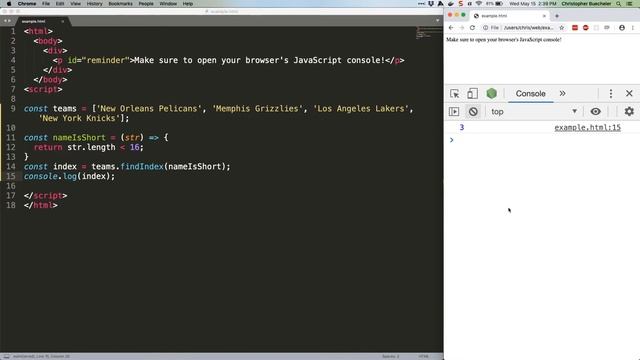640x360 pixels.
Task: Click console output value 3
Action: point(462,127)
